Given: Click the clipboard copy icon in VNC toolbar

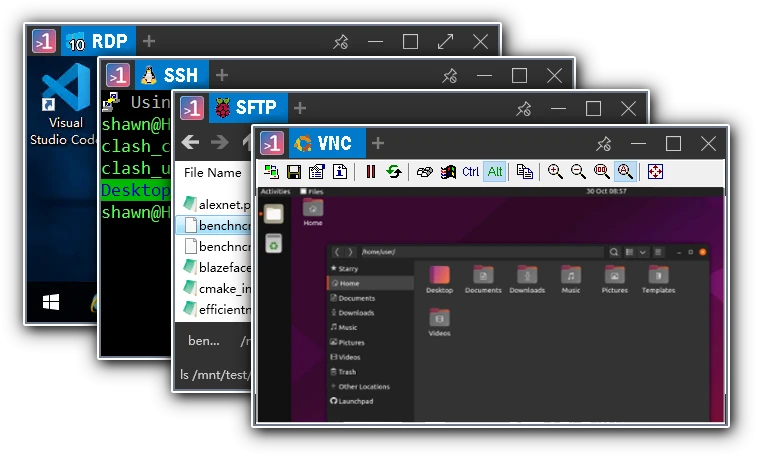Looking at the screenshot, I should (524, 171).
